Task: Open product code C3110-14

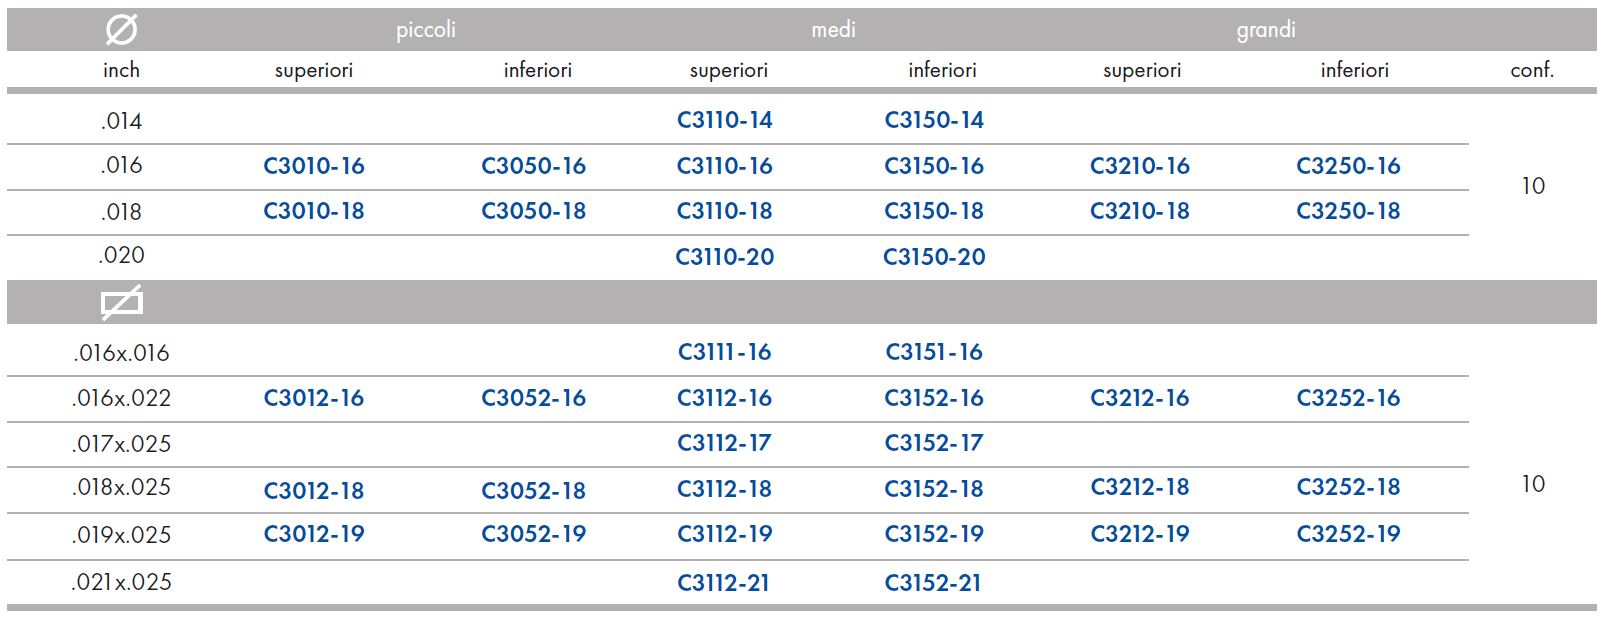Action: 725,120
